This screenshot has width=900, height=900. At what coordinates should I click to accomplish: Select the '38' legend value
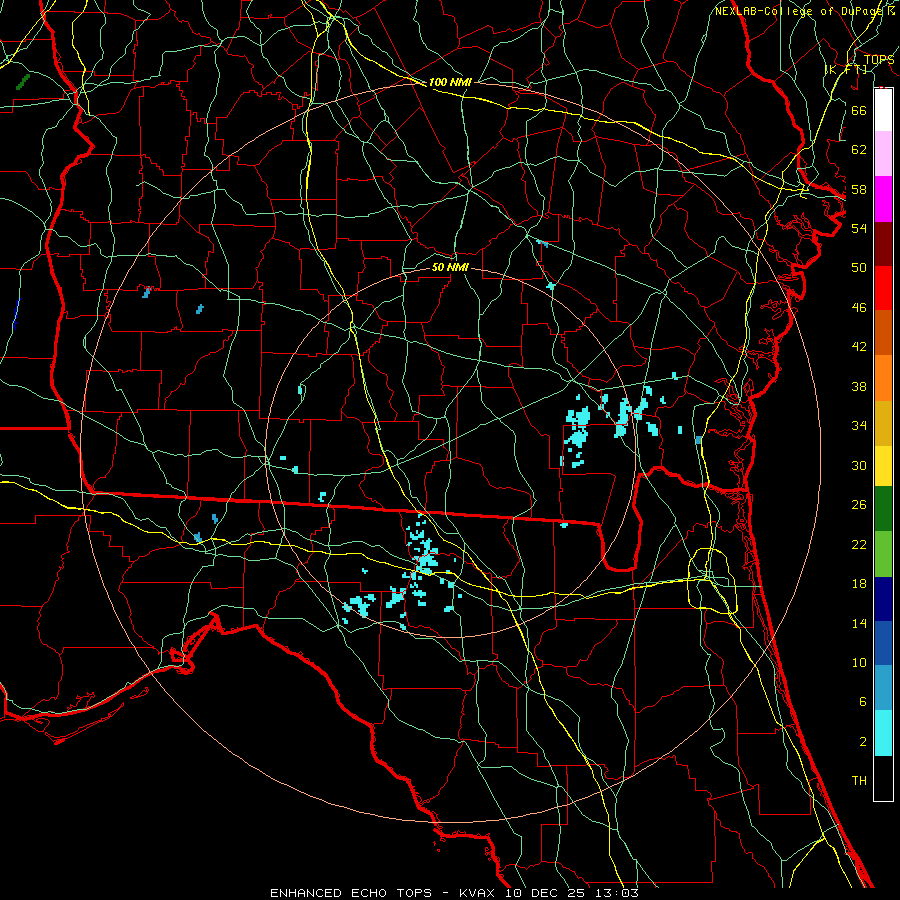click(x=859, y=386)
